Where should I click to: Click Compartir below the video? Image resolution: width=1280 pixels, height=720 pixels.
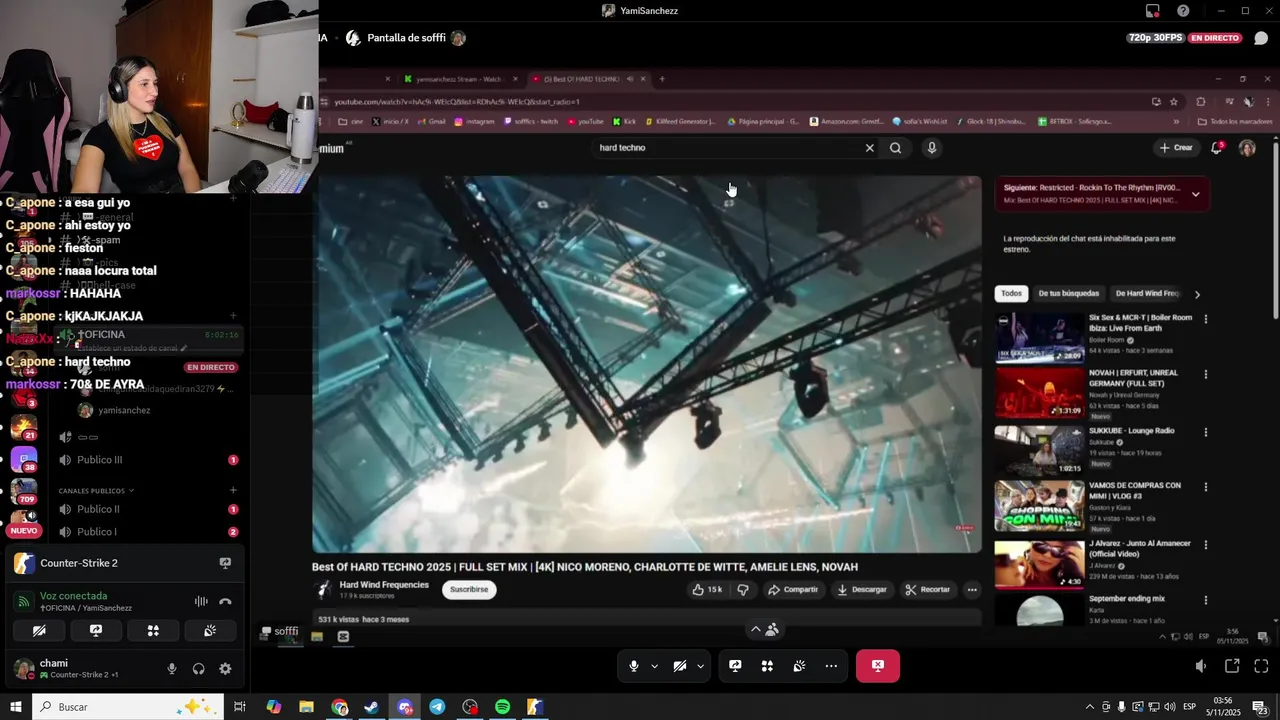792,590
